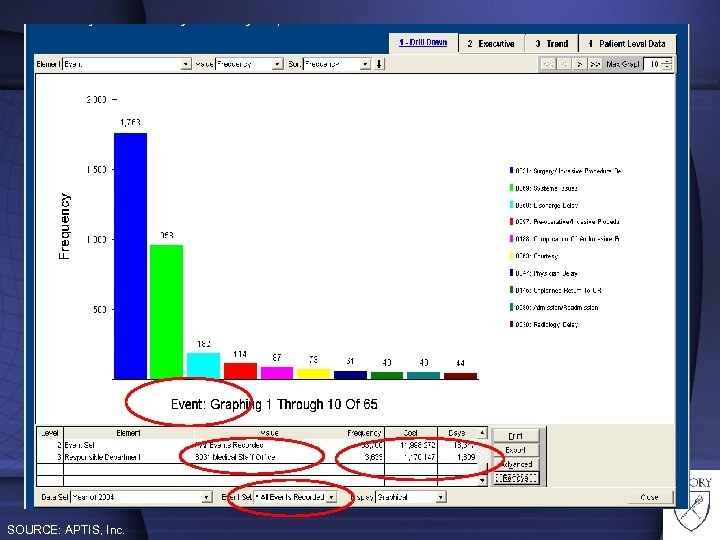Click cyan Discharge Delay legend swatch

511,205
